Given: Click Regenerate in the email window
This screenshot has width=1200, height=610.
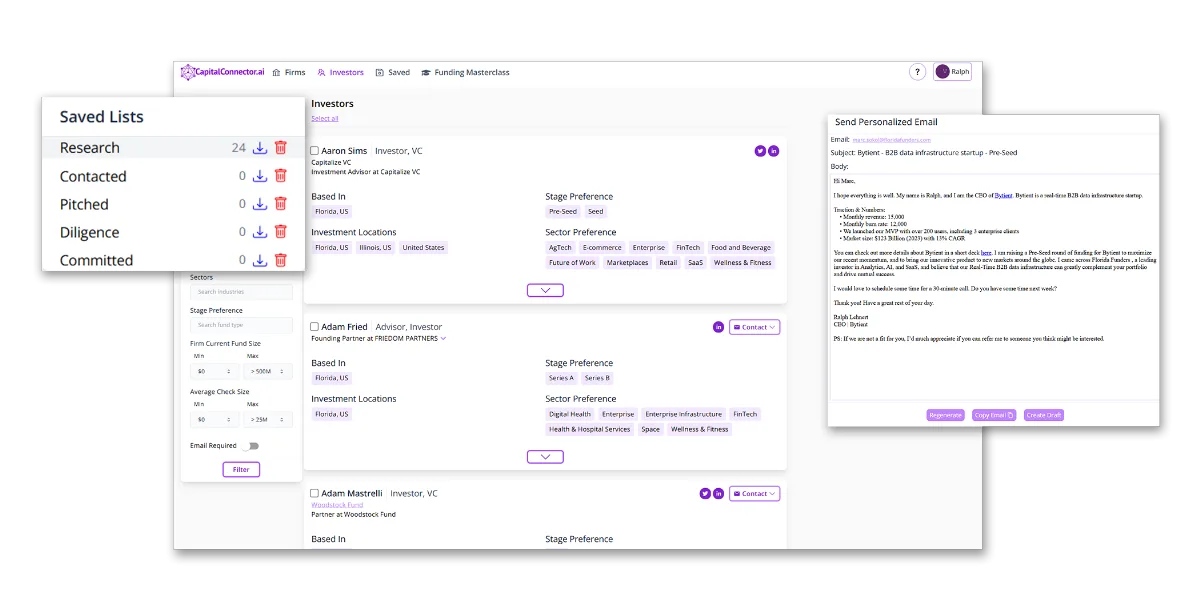Looking at the screenshot, I should [946, 415].
